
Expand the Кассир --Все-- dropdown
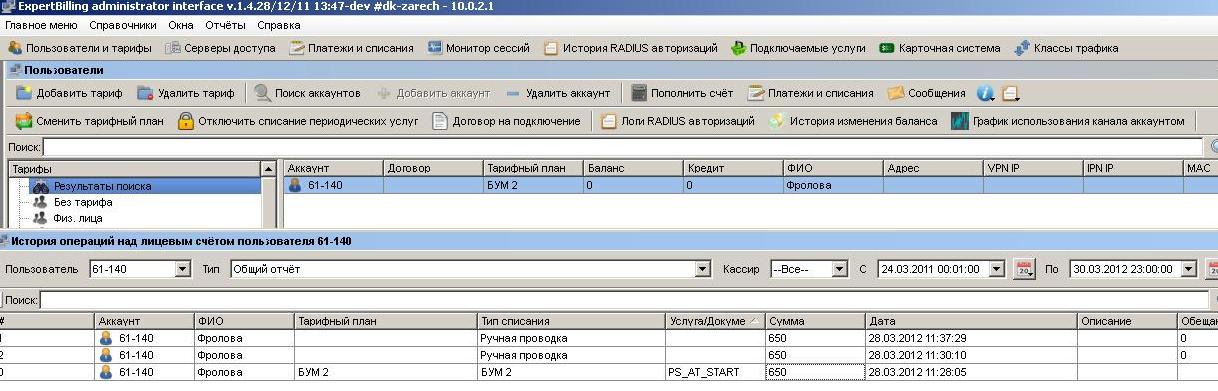click(x=840, y=269)
